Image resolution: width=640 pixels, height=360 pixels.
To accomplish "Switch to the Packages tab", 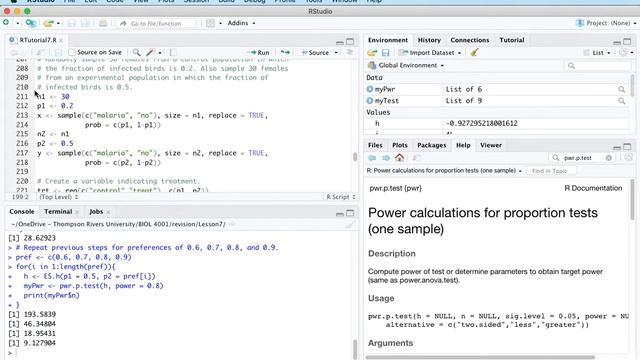I will coord(431,145).
